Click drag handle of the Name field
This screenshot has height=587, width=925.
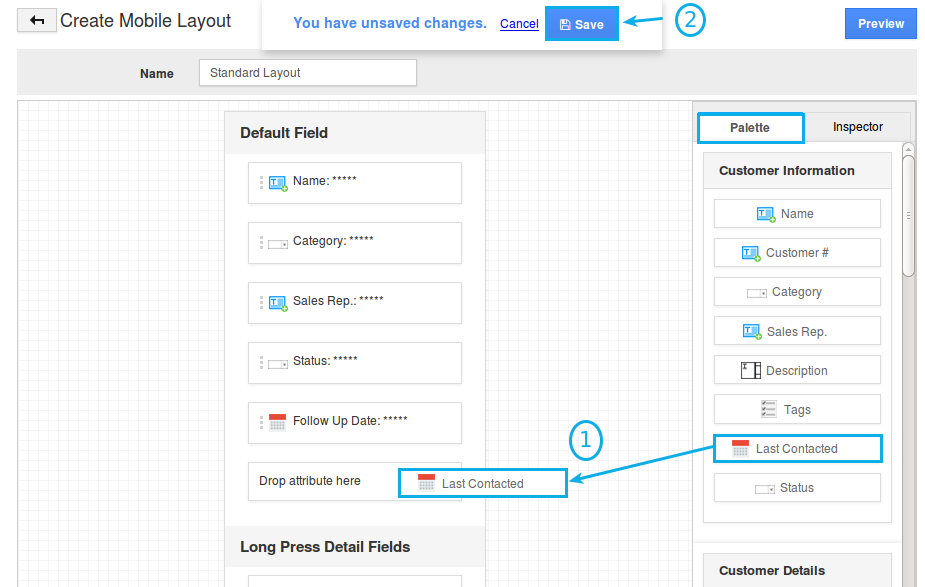[x=262, y=183]
